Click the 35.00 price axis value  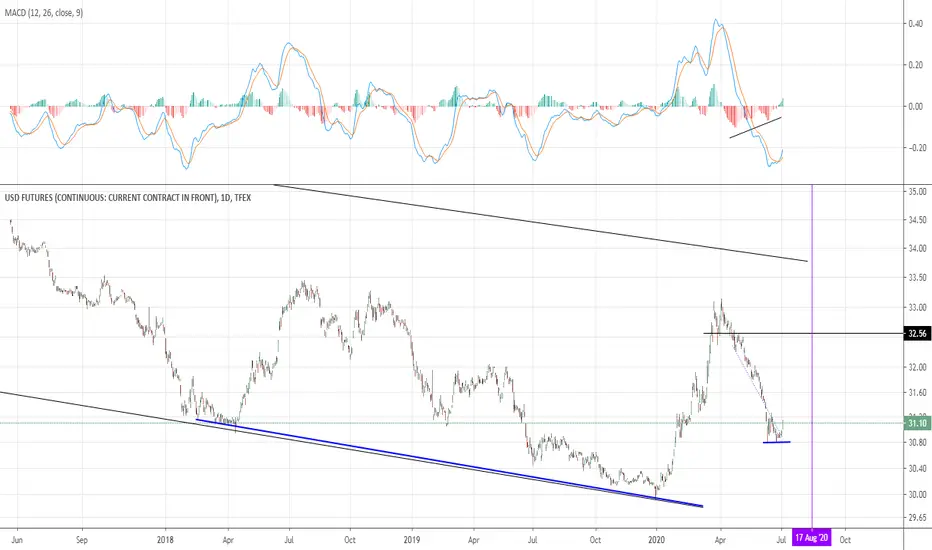coord(917,192)
